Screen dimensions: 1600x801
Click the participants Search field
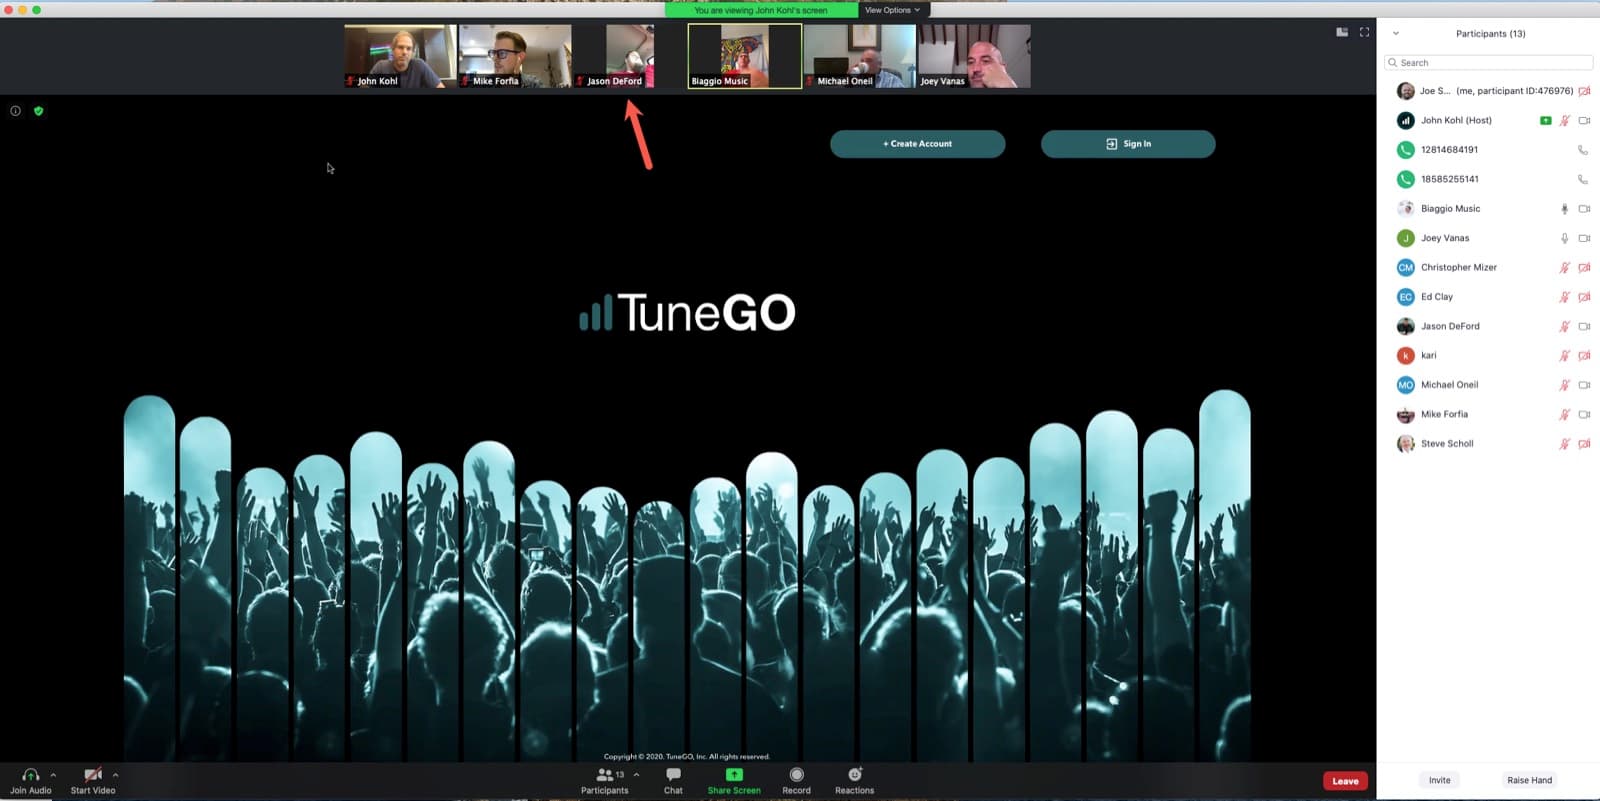pos(1488,62)
